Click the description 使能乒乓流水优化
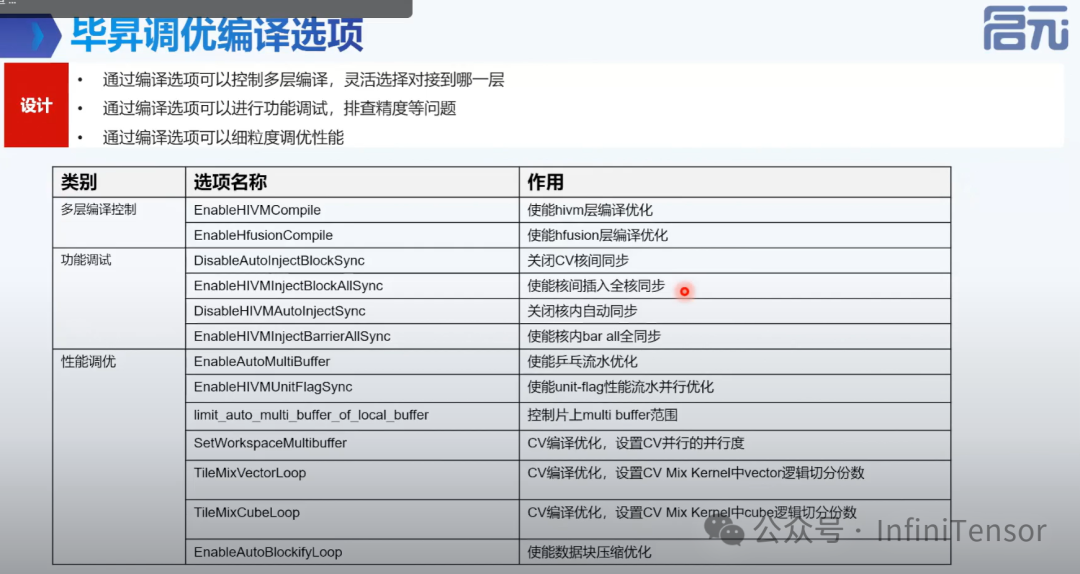Viewport: 1080px width, 574px height. tap(582, 362)
